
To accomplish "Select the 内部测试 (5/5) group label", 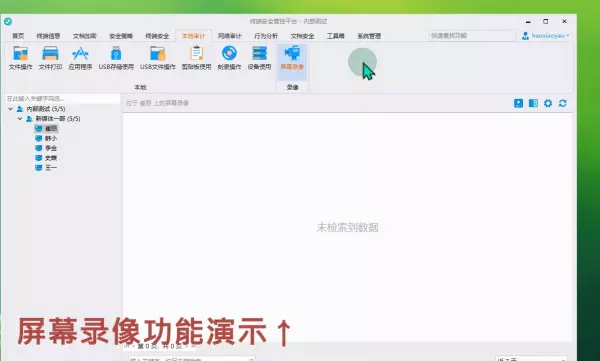I will 46,109.
